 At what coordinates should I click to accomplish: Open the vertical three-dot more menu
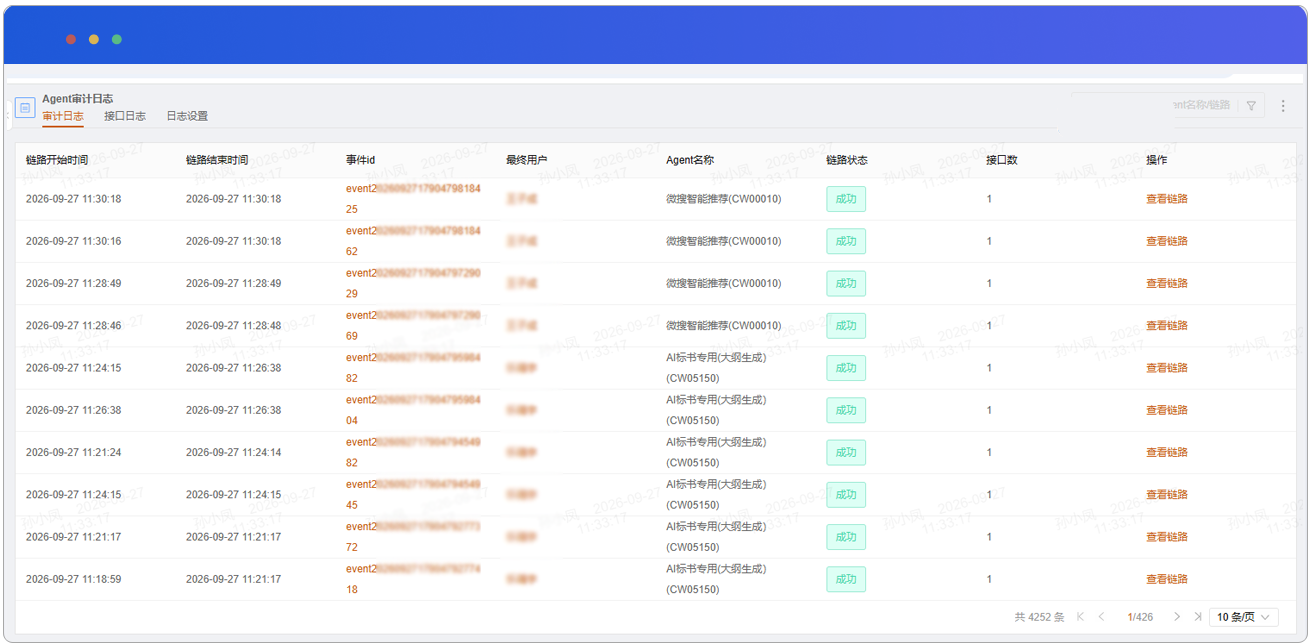coord(1284,106)
